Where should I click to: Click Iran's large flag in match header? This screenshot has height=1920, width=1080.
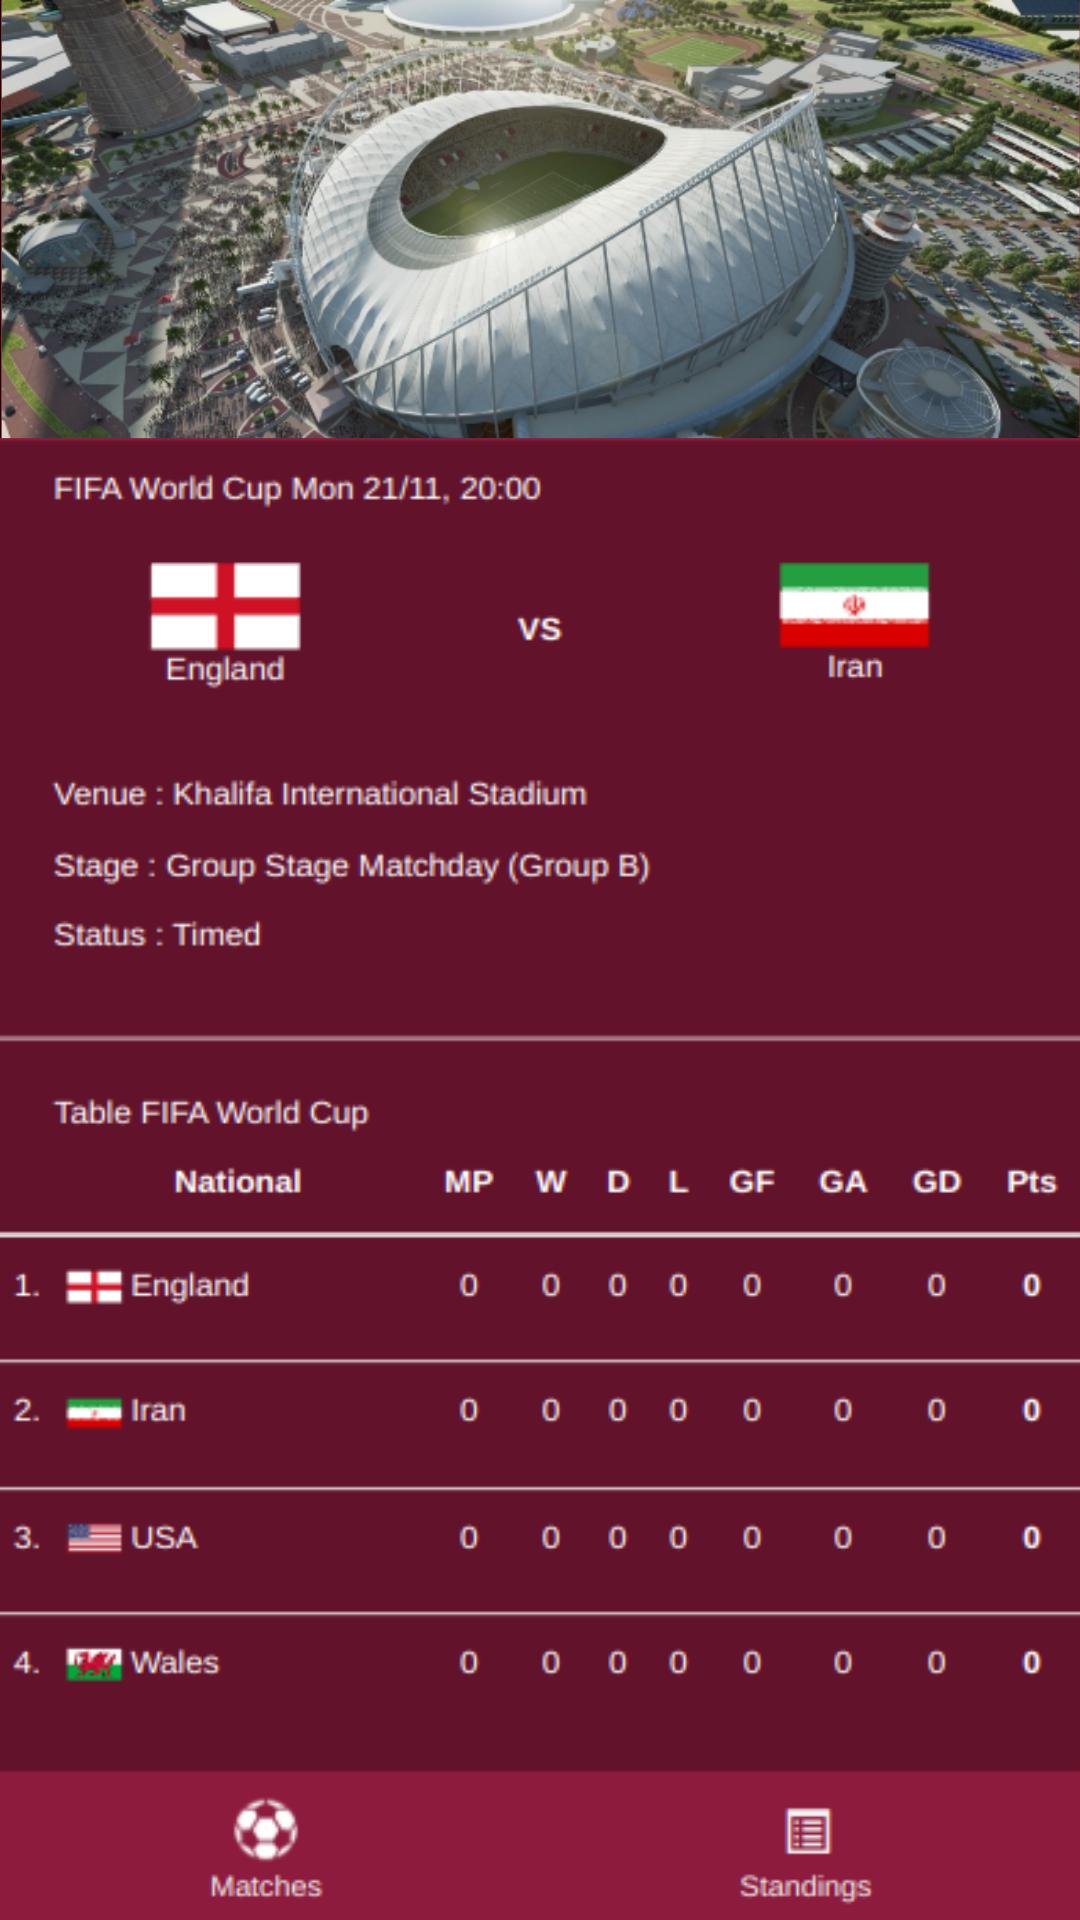(854, 605)
